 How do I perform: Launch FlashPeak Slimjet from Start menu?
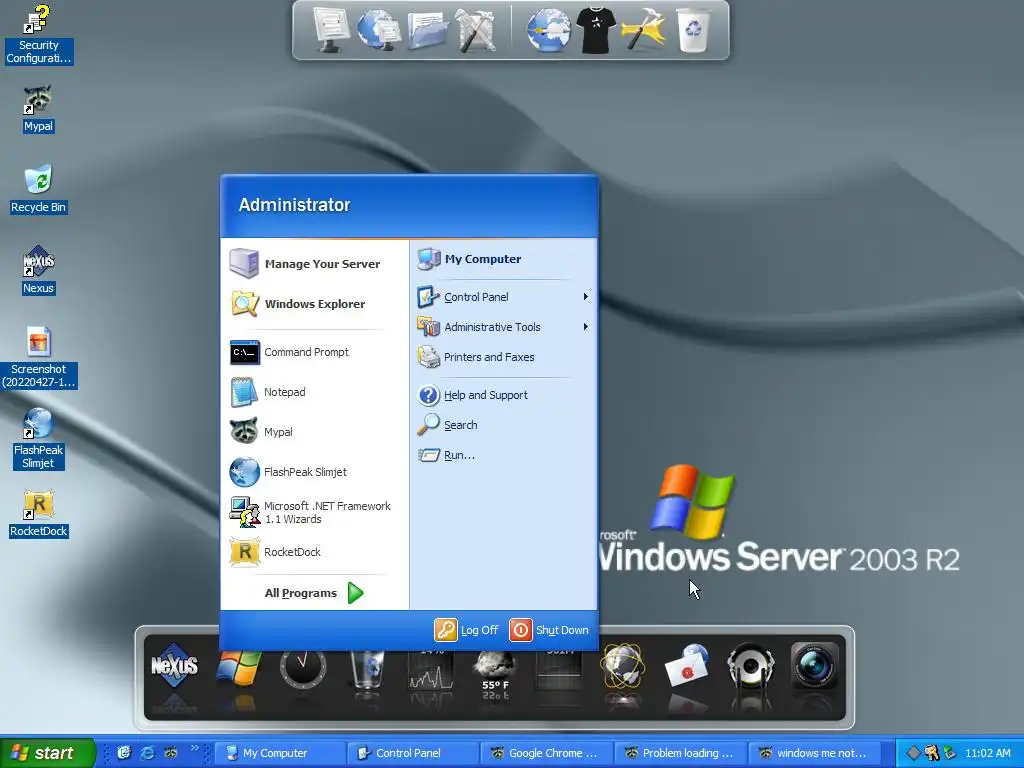point(315,472)
